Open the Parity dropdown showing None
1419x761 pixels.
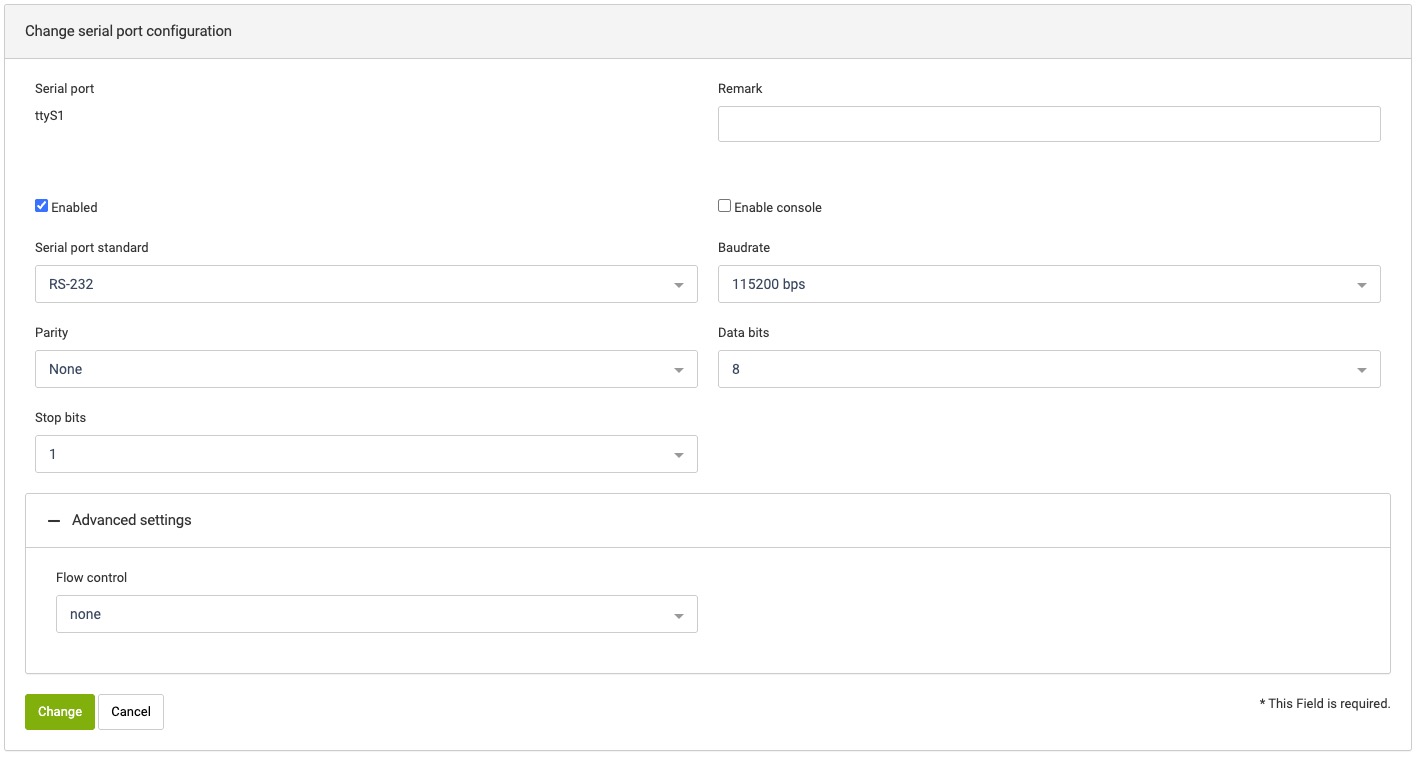(x=365, y=369)
